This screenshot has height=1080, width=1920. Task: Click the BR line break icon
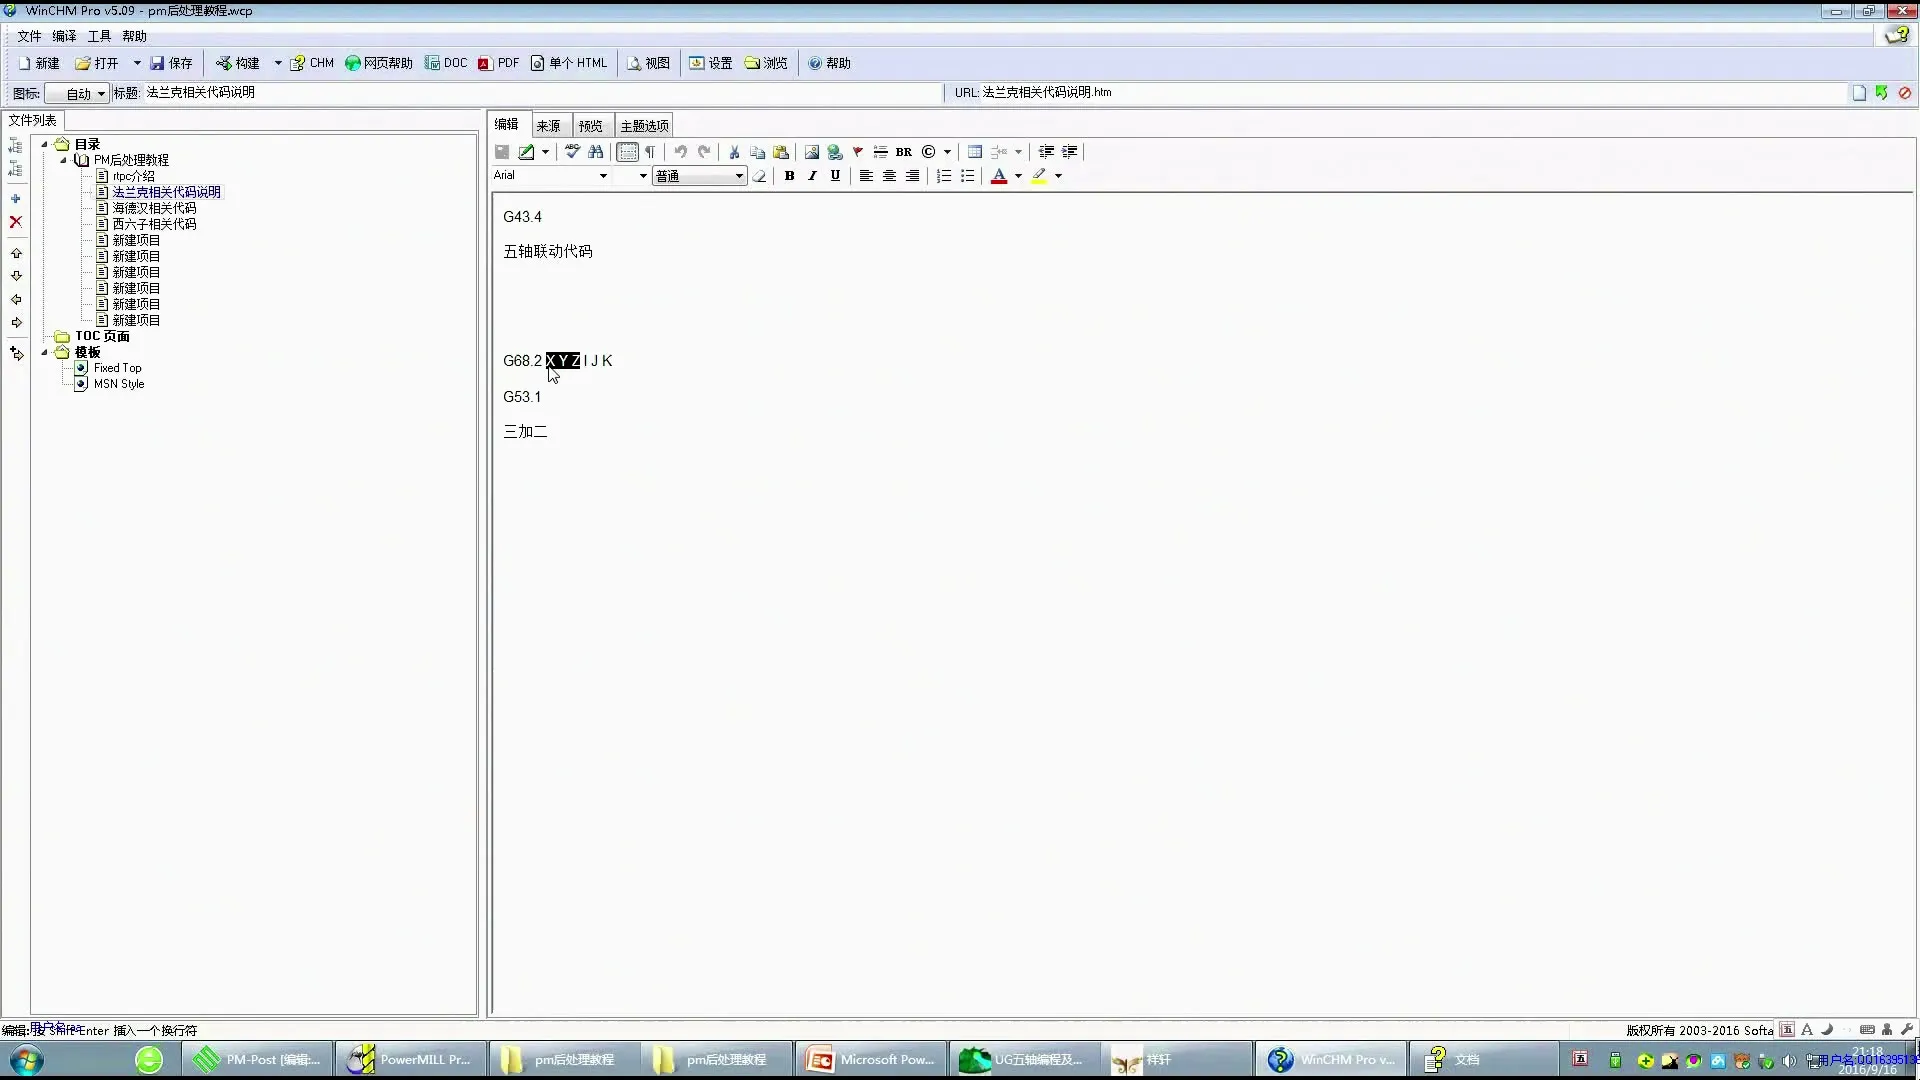click(x=904, y=152)
